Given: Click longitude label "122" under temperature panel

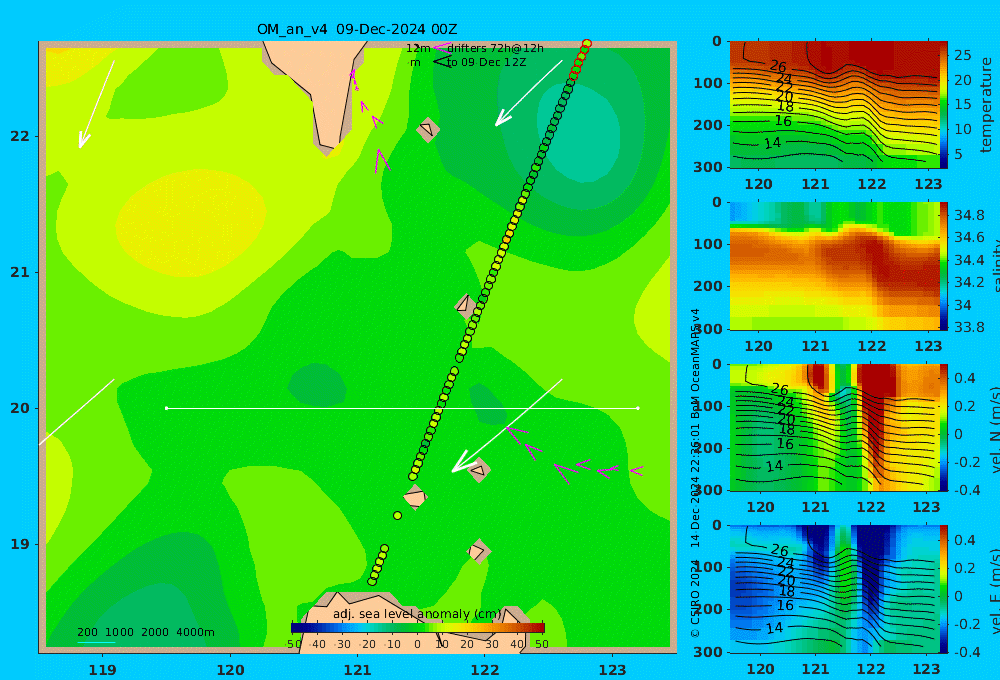Looking at the screenshot, I should [x=872, y=184].
